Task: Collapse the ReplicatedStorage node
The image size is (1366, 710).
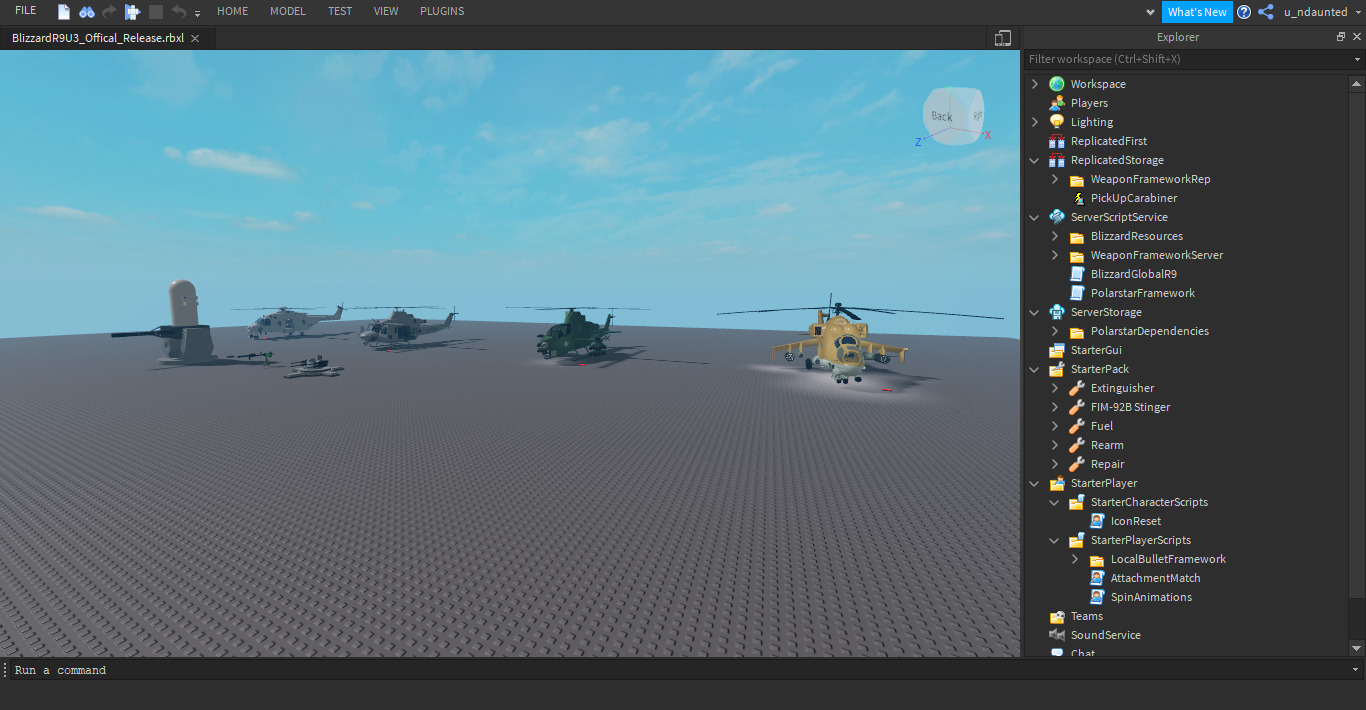Action: [1035, 160]
